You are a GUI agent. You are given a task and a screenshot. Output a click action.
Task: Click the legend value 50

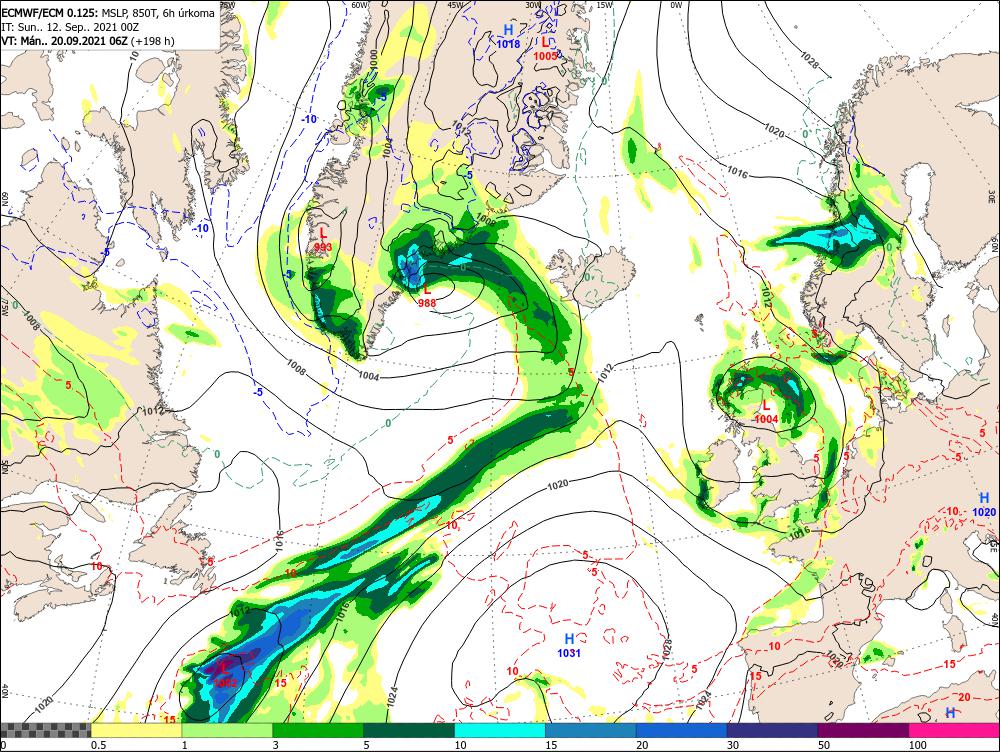click(x=824, y=745)
